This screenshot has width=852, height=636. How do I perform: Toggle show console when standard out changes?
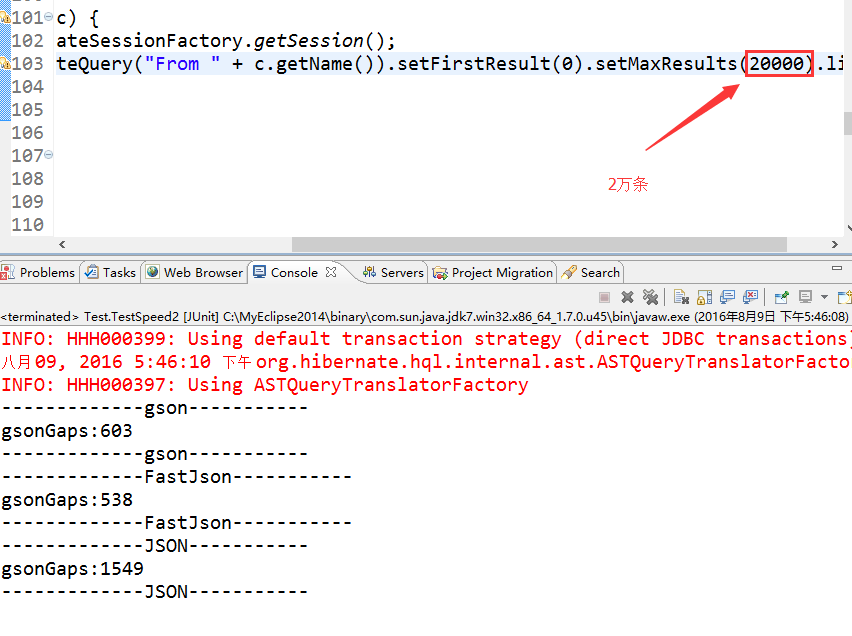[727, 297]
